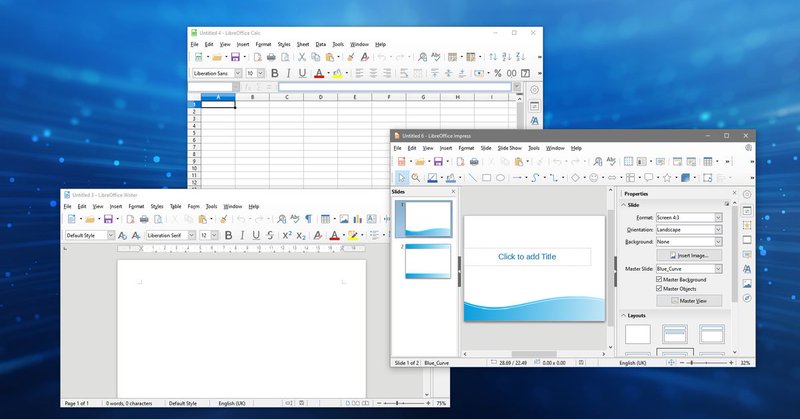Click the Cut scissors icon in Calc
This screenshot has height=419, width=800.
pos(302,57)
